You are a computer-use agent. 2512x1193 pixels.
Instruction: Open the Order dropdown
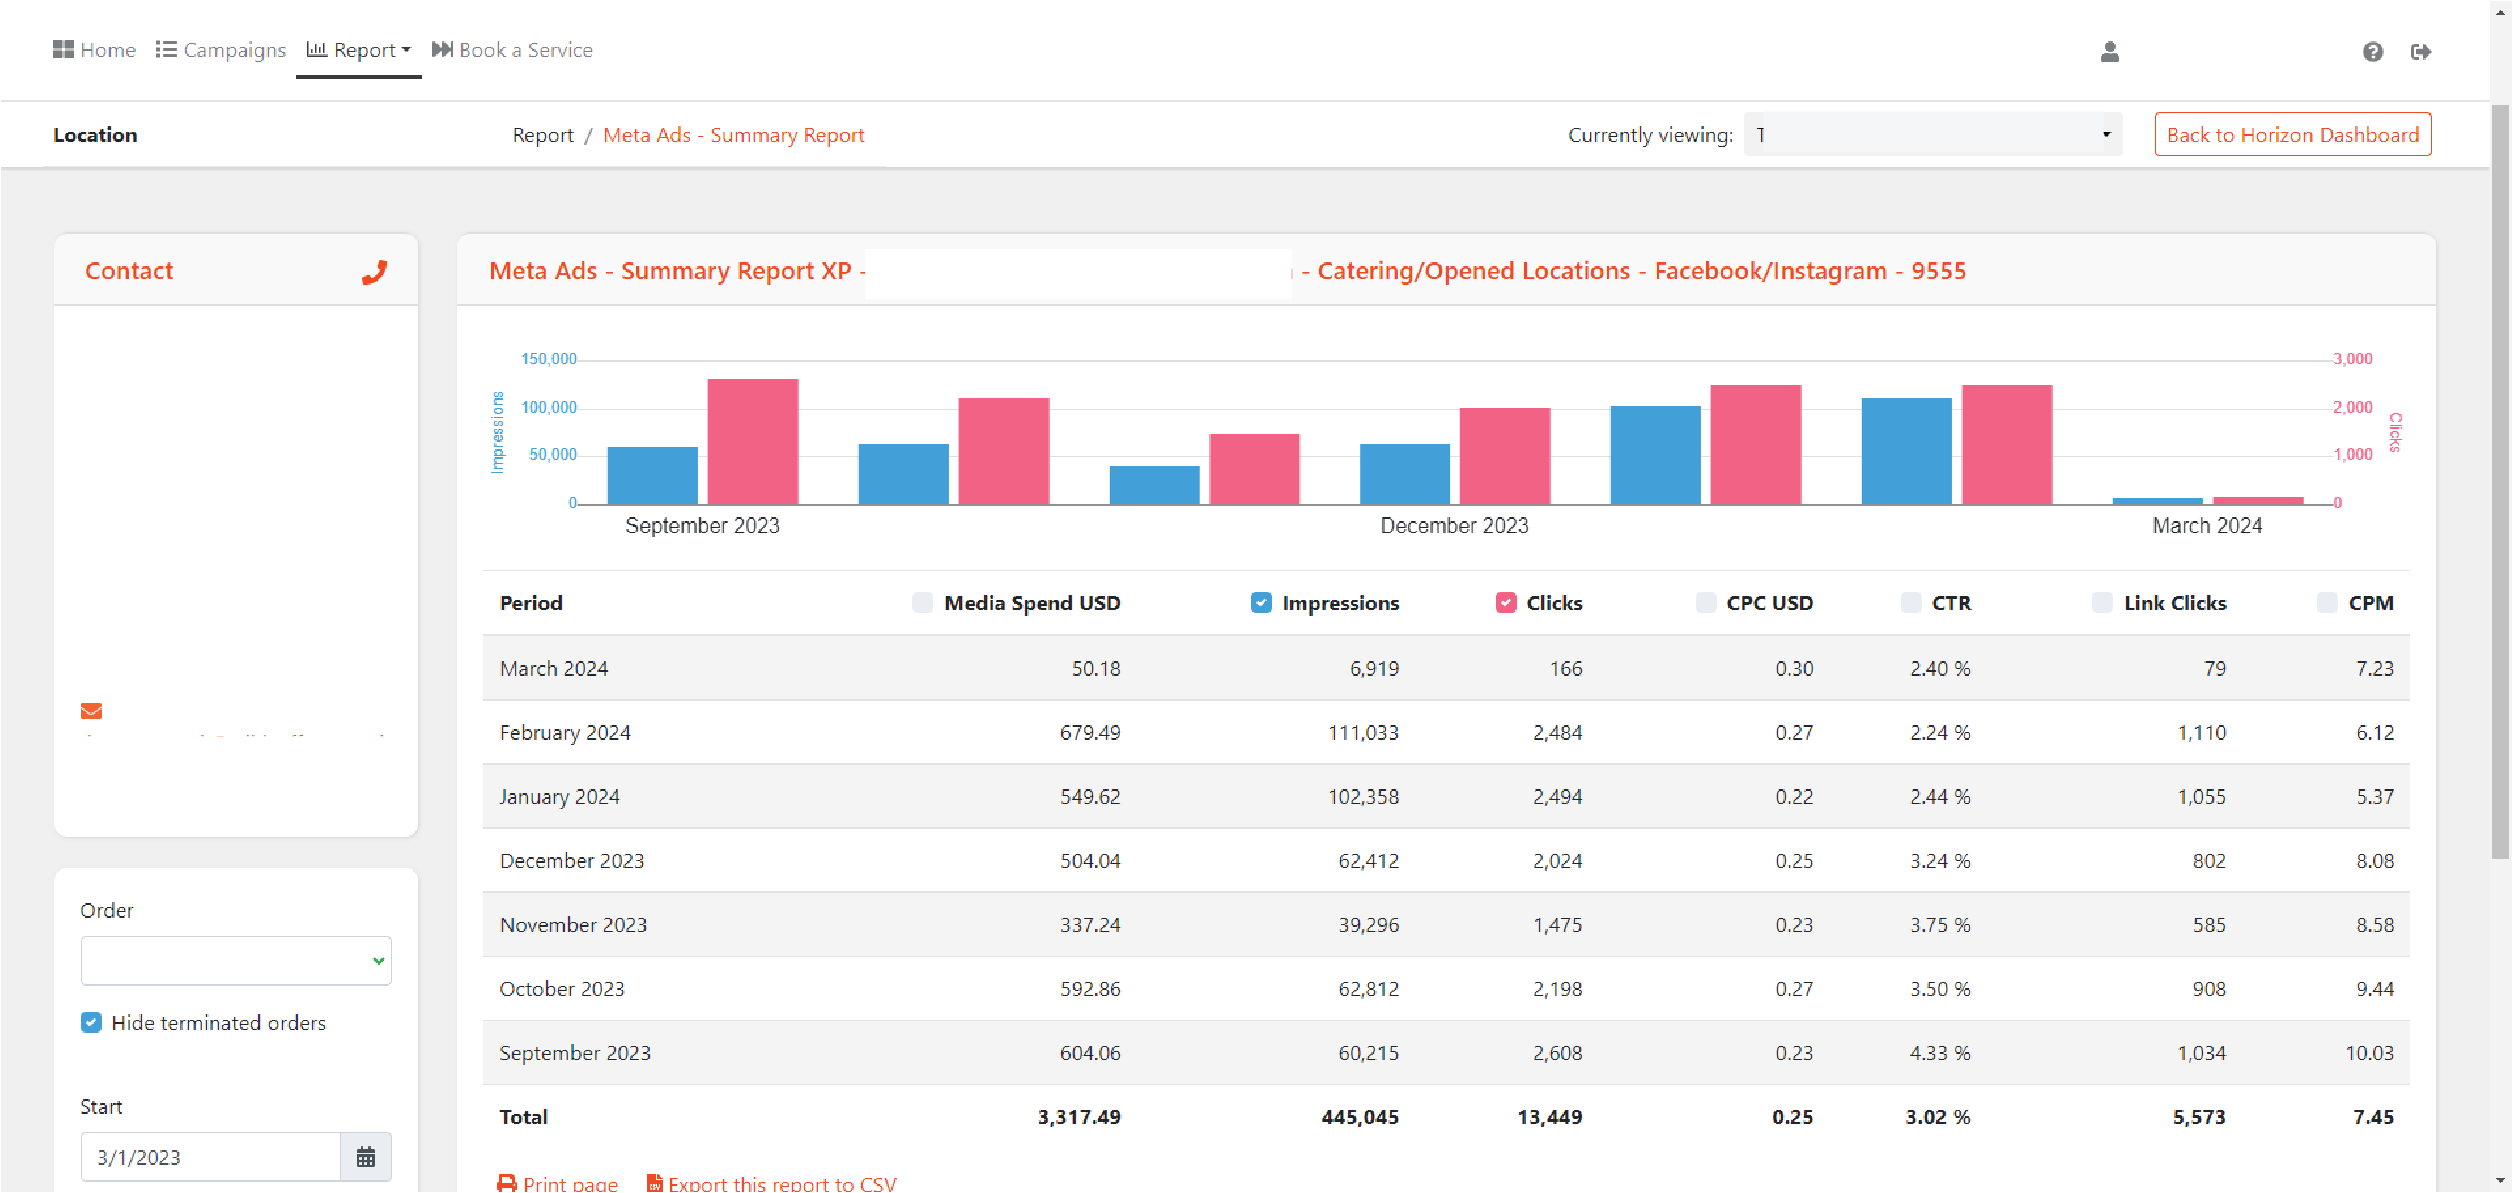pyautogui.click(x=235, y=961)
